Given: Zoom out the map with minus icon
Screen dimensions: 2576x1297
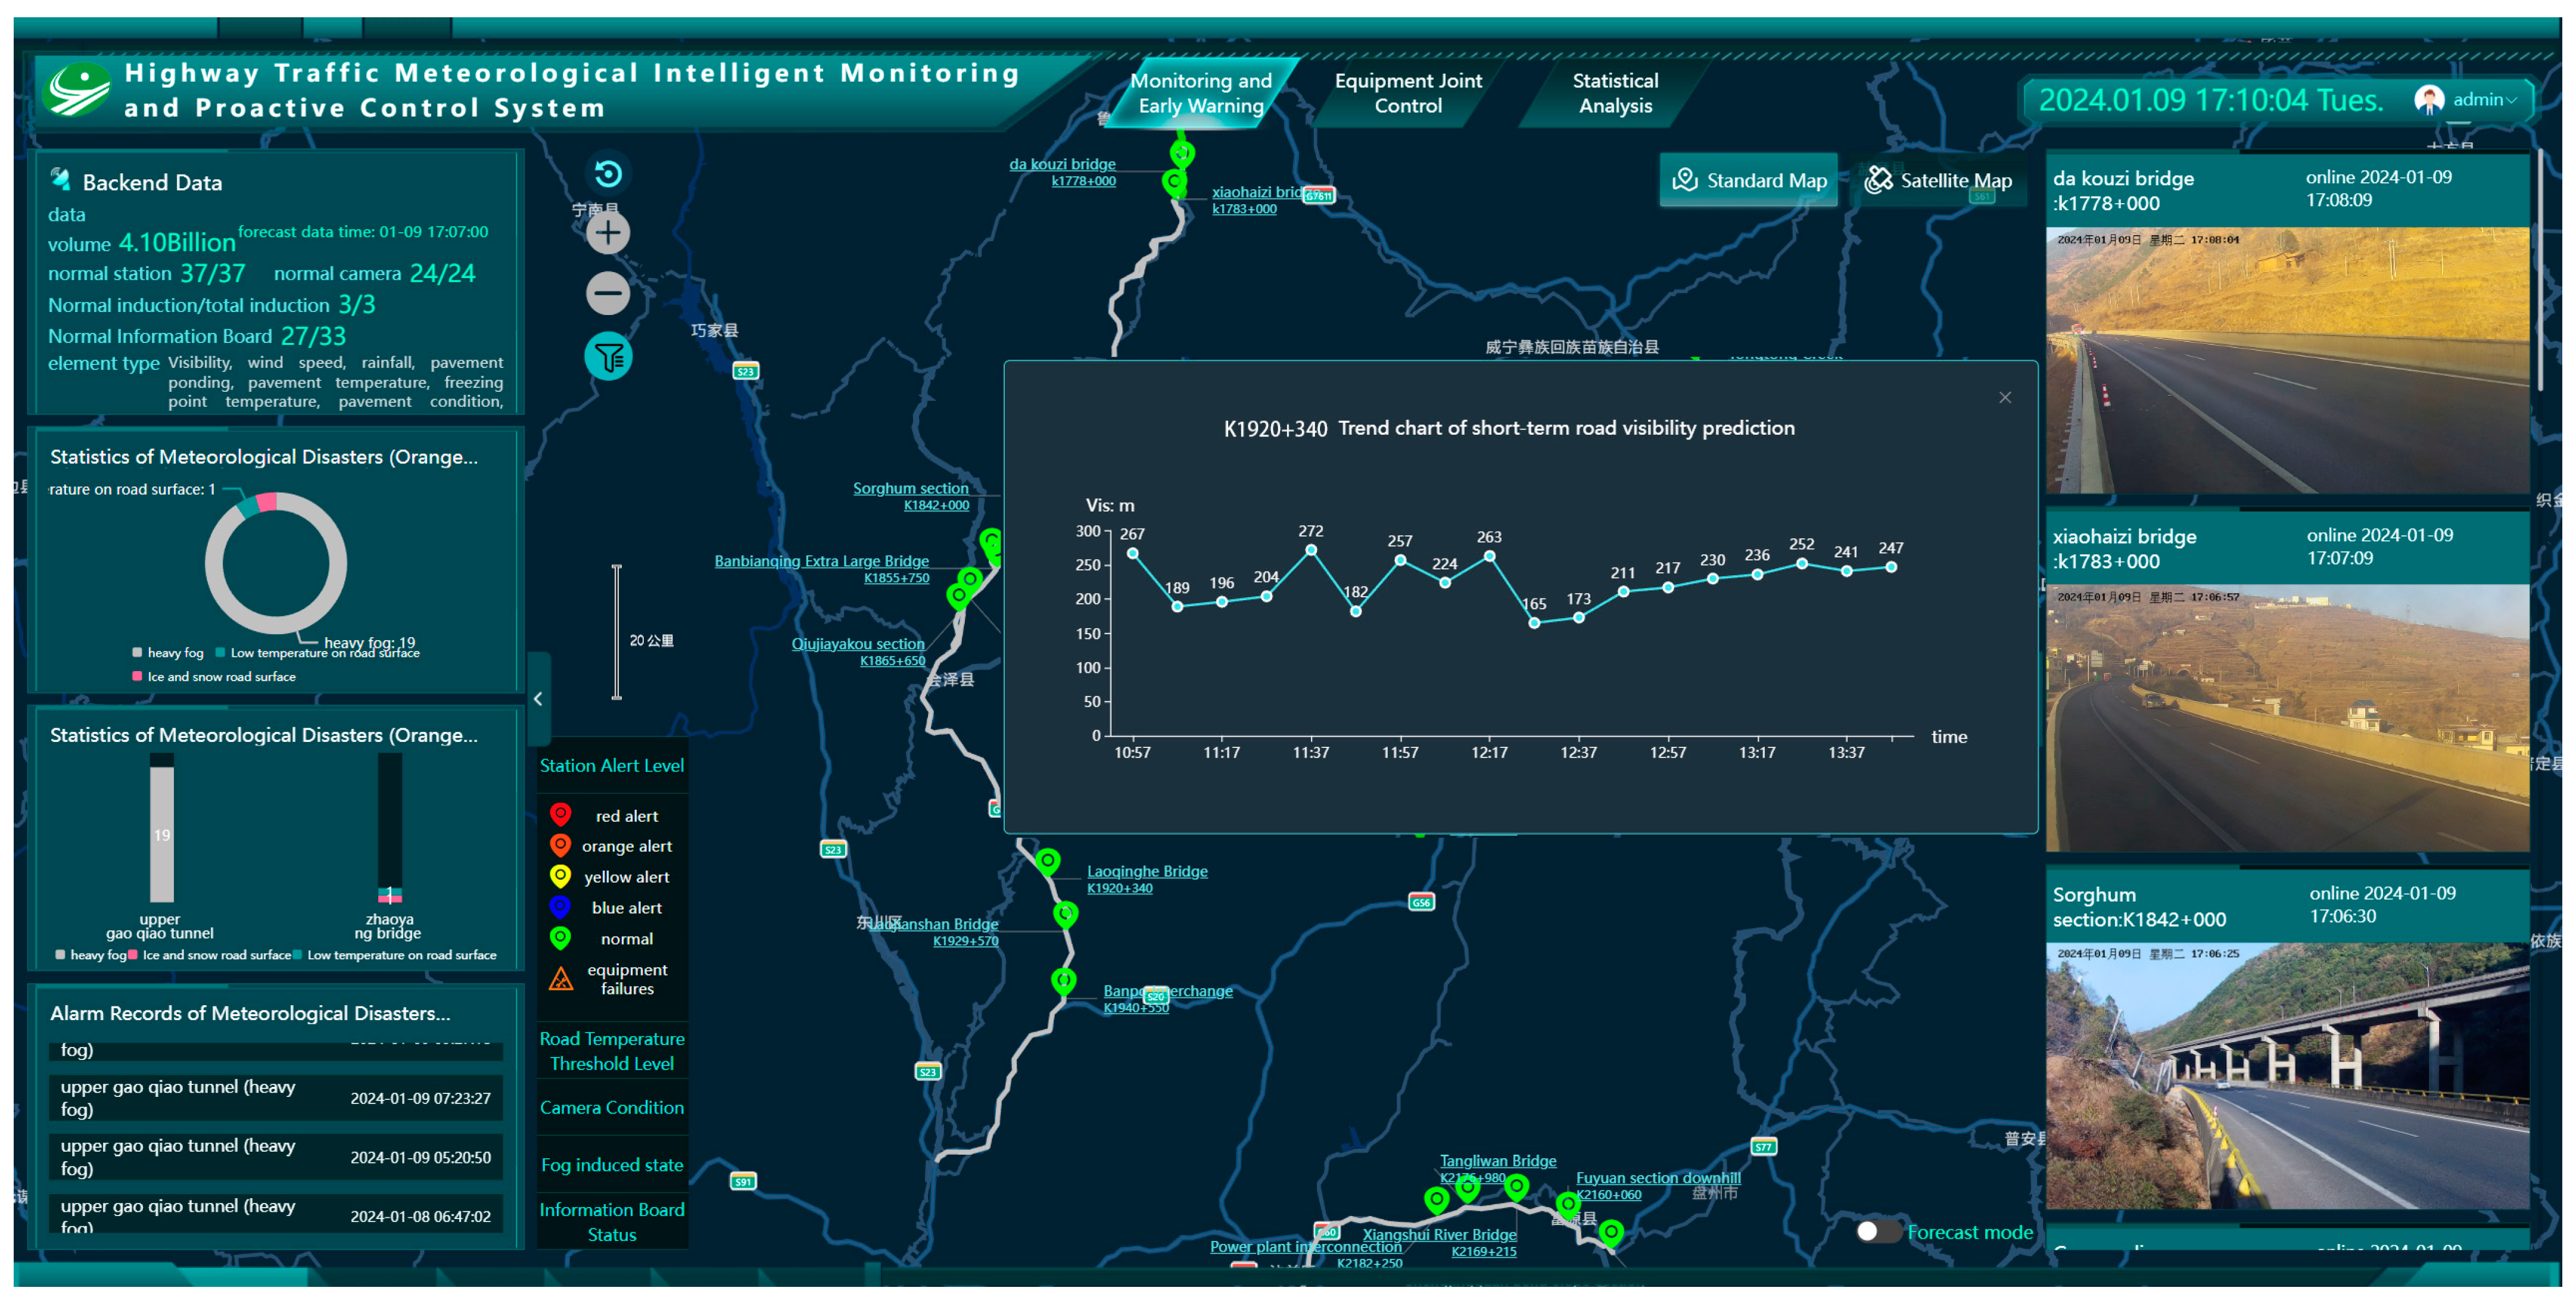Looking at the screenshot, I should pyautogui.click(x=608, y=293).
